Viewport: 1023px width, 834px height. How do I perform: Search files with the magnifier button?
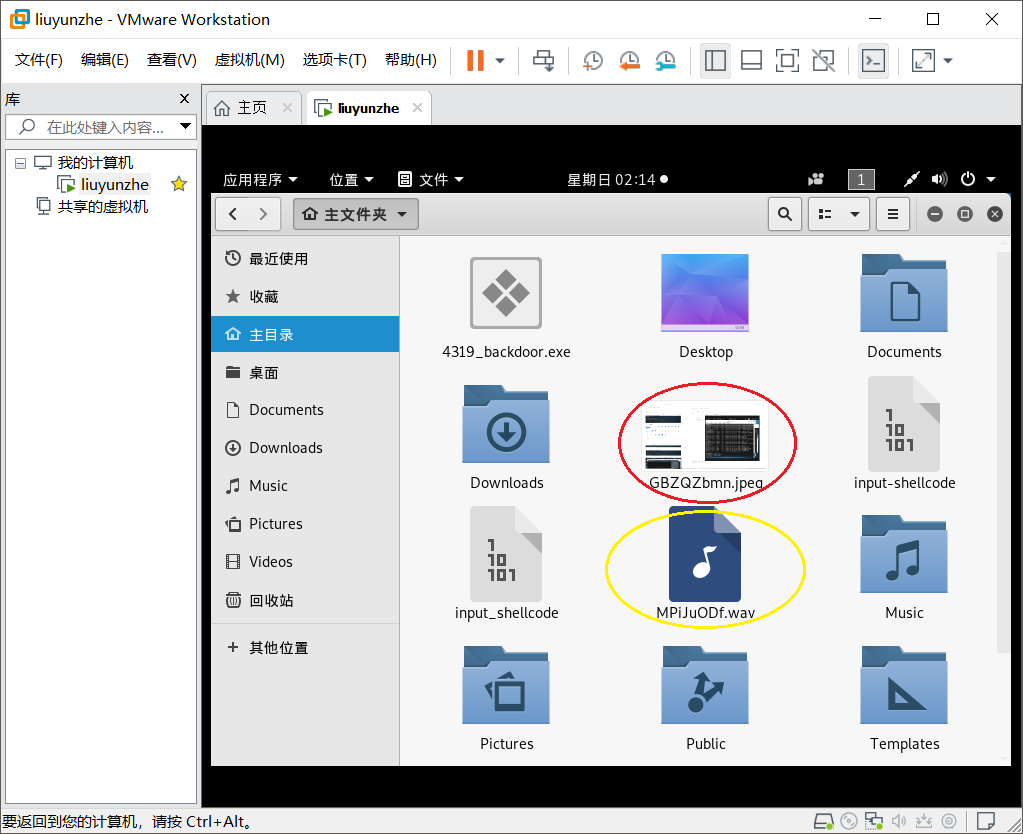click(785, 214)
